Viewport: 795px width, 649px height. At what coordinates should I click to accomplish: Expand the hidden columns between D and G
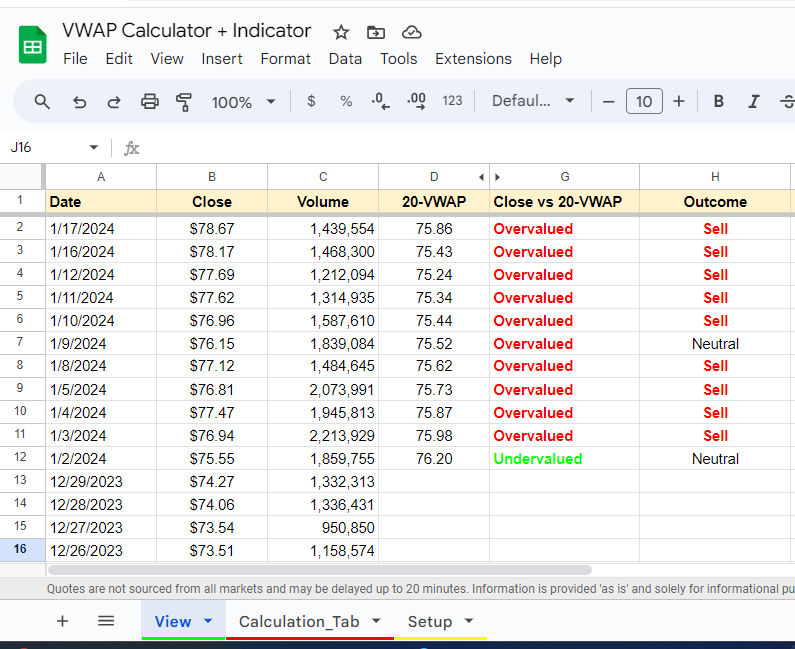point(489,177)
